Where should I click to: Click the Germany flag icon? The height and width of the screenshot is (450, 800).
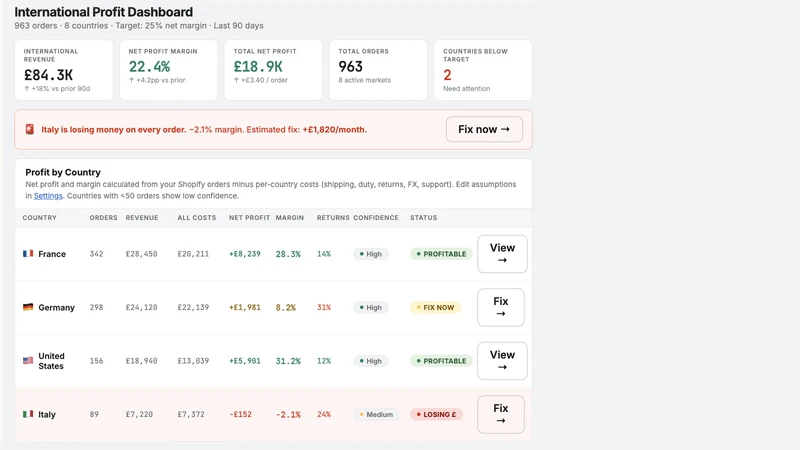pos(28,307)
